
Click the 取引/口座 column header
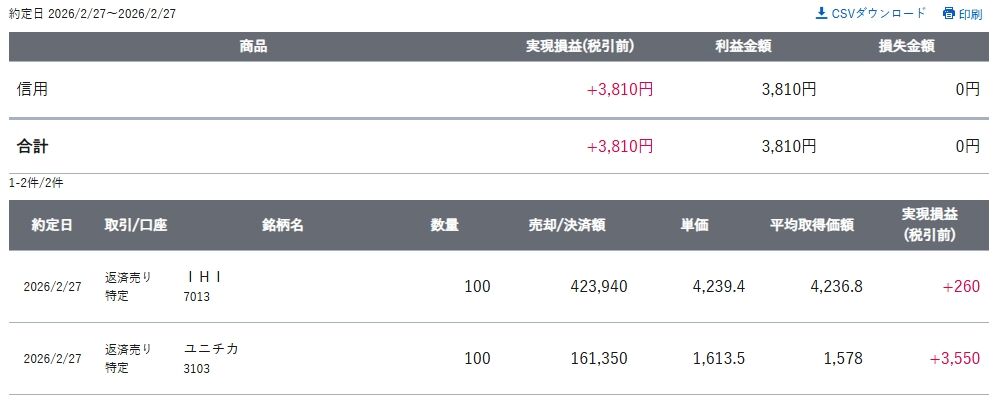click(136, 225)
